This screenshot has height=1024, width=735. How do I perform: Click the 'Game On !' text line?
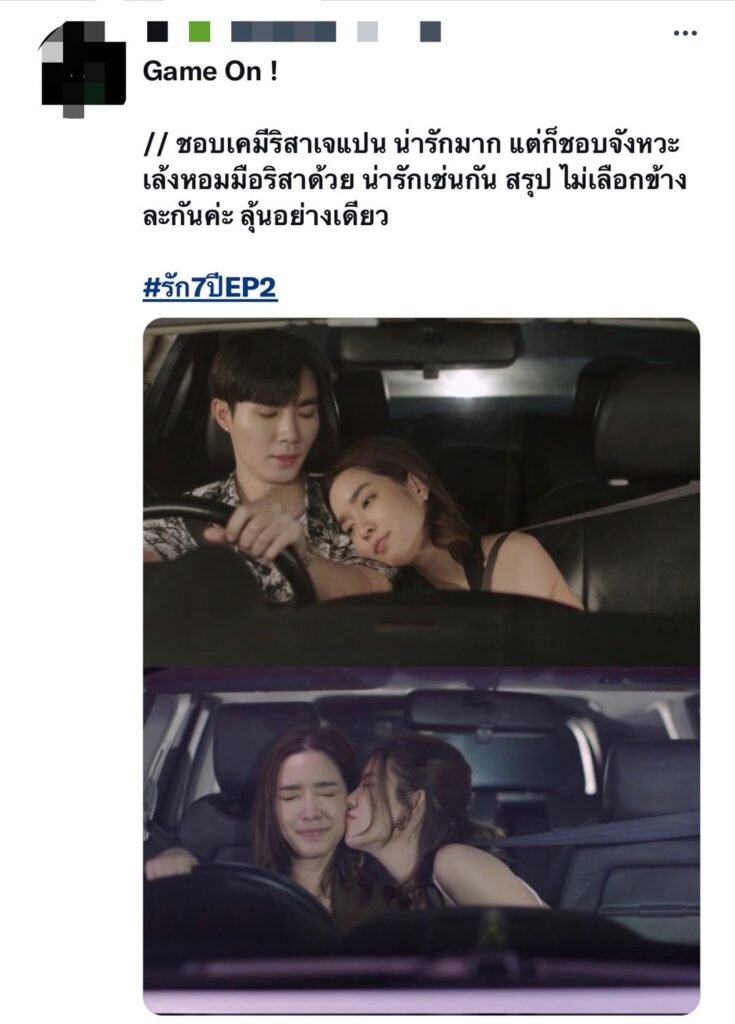pyautogui.click(x=210, y=71)
